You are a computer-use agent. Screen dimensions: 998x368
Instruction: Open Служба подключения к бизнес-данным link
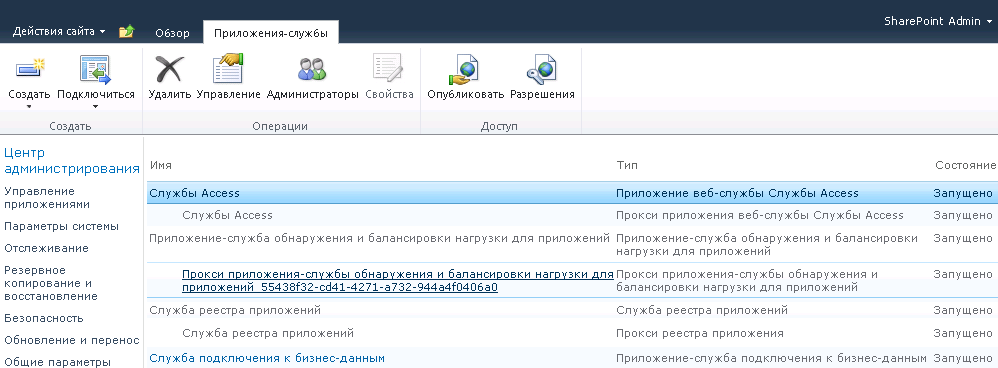click(267, 358)
